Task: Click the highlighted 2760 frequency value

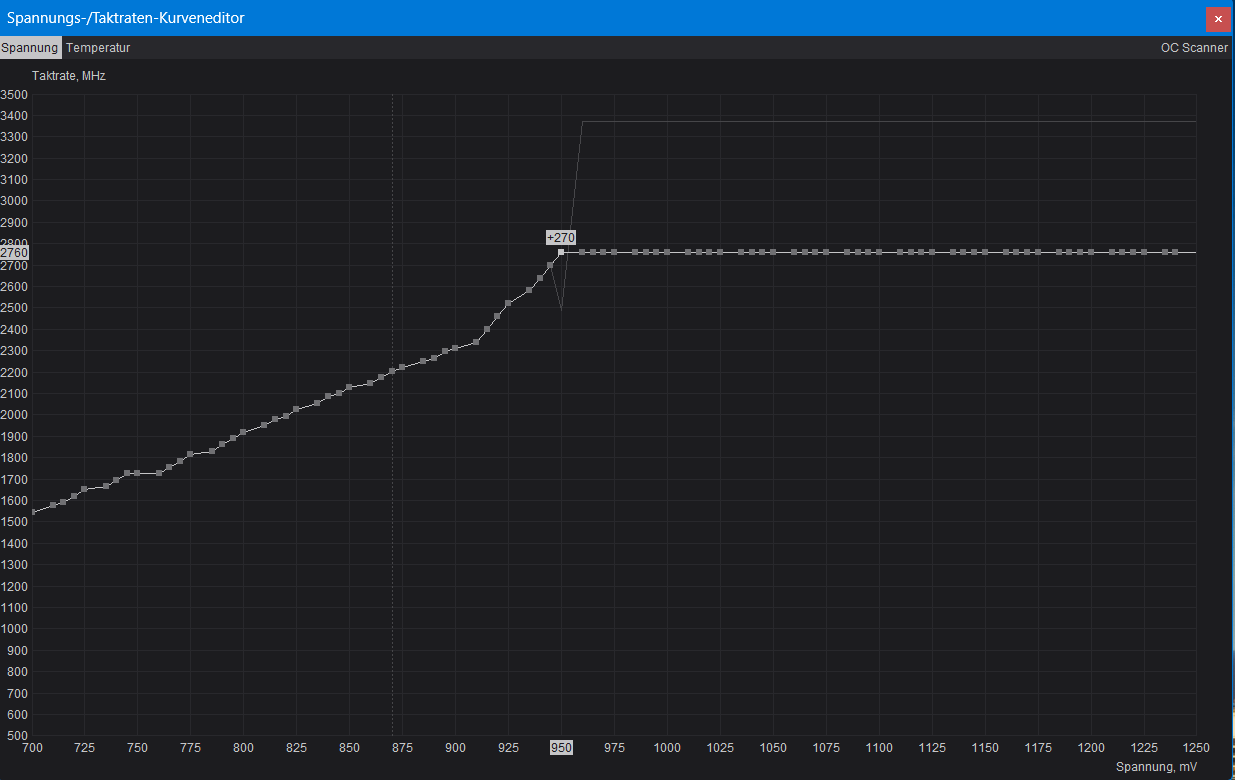Action: pyautogui.click(x=14, y=253)
